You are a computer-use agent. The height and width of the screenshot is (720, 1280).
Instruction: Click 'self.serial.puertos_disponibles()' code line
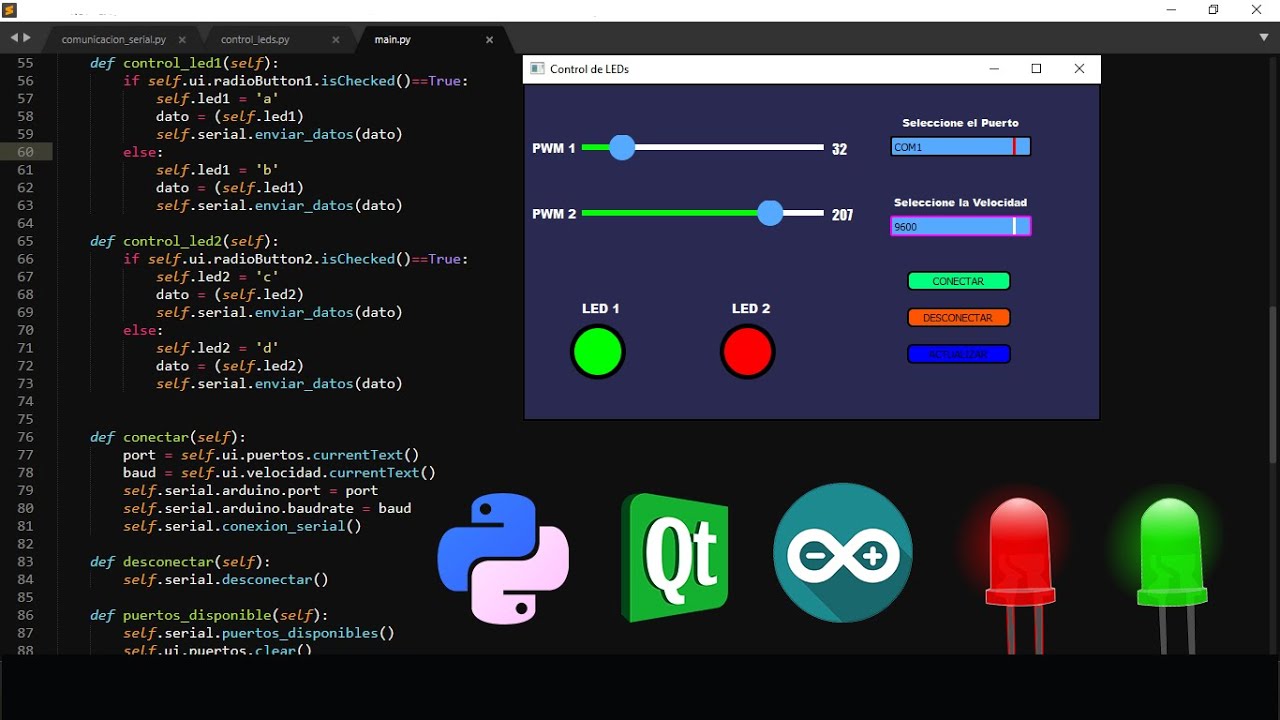click(x=259, y=633)
